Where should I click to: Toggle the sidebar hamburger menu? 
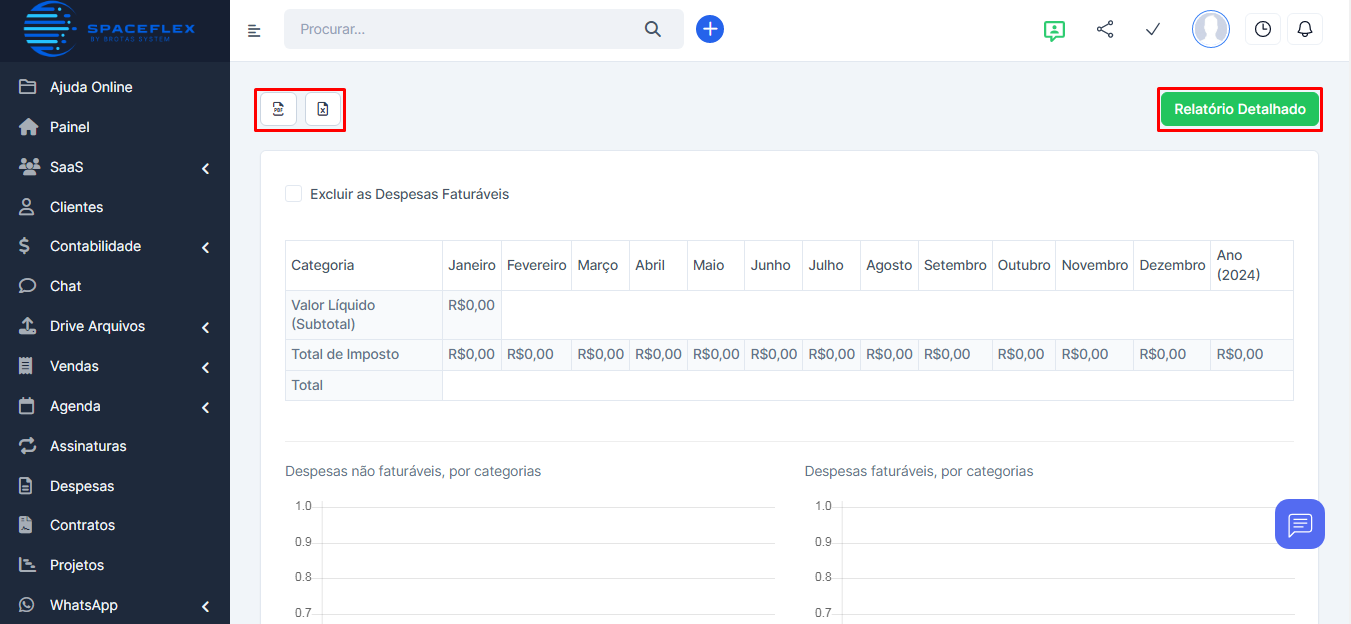pyautogui.click(x=254, y=30)
